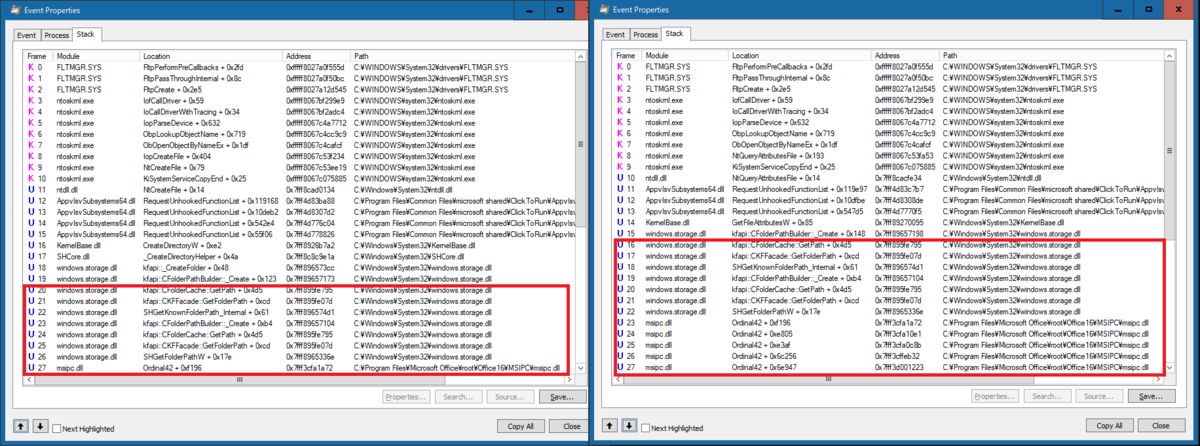This screenshot has width=1200, height=446.
Task: Select frame 27 msipc.dll row in left window
Action: click(301, 367)
